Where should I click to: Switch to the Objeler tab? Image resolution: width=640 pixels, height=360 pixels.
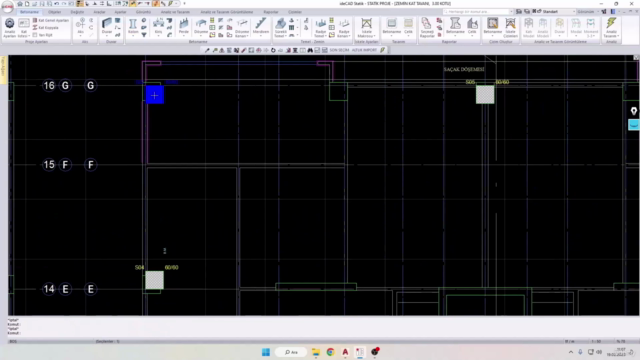pyautogui.click(x=55, y=12)
